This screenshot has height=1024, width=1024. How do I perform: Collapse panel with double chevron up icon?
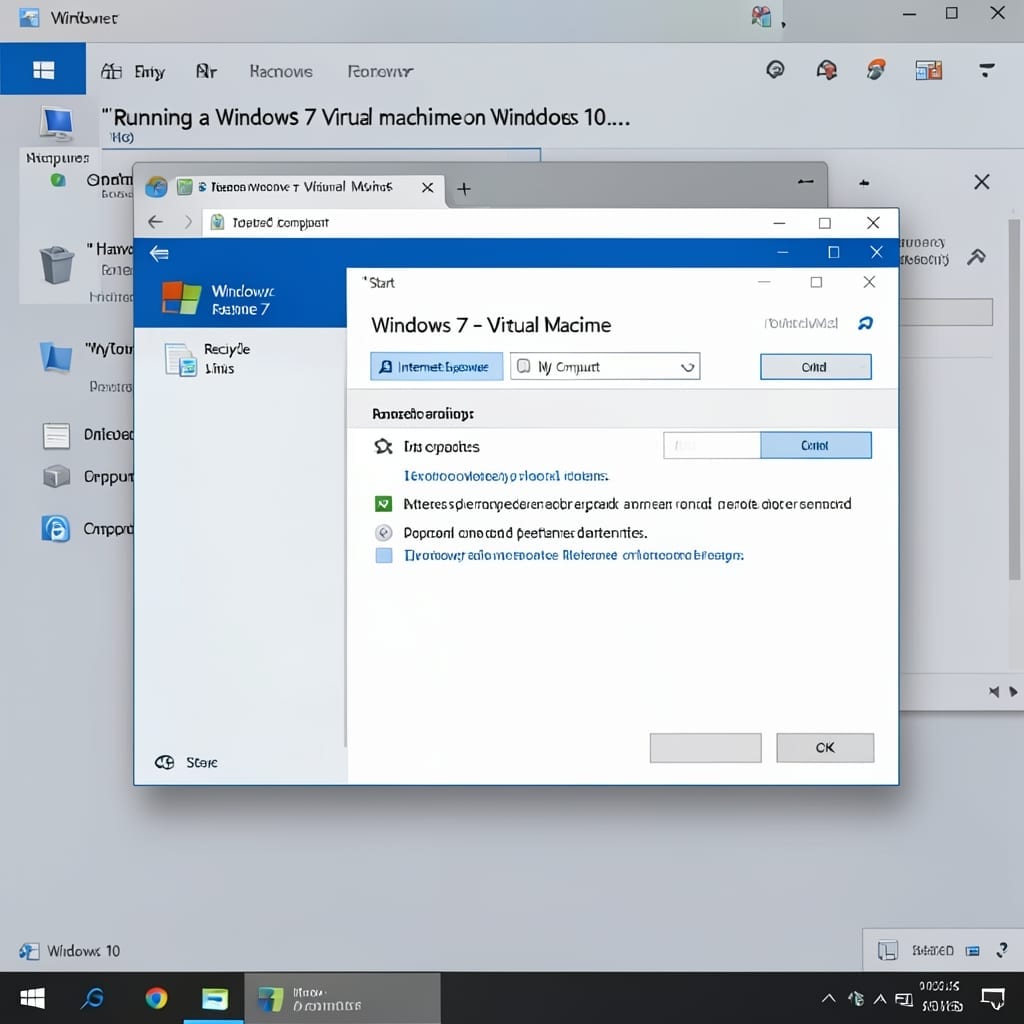pos(976,257)
